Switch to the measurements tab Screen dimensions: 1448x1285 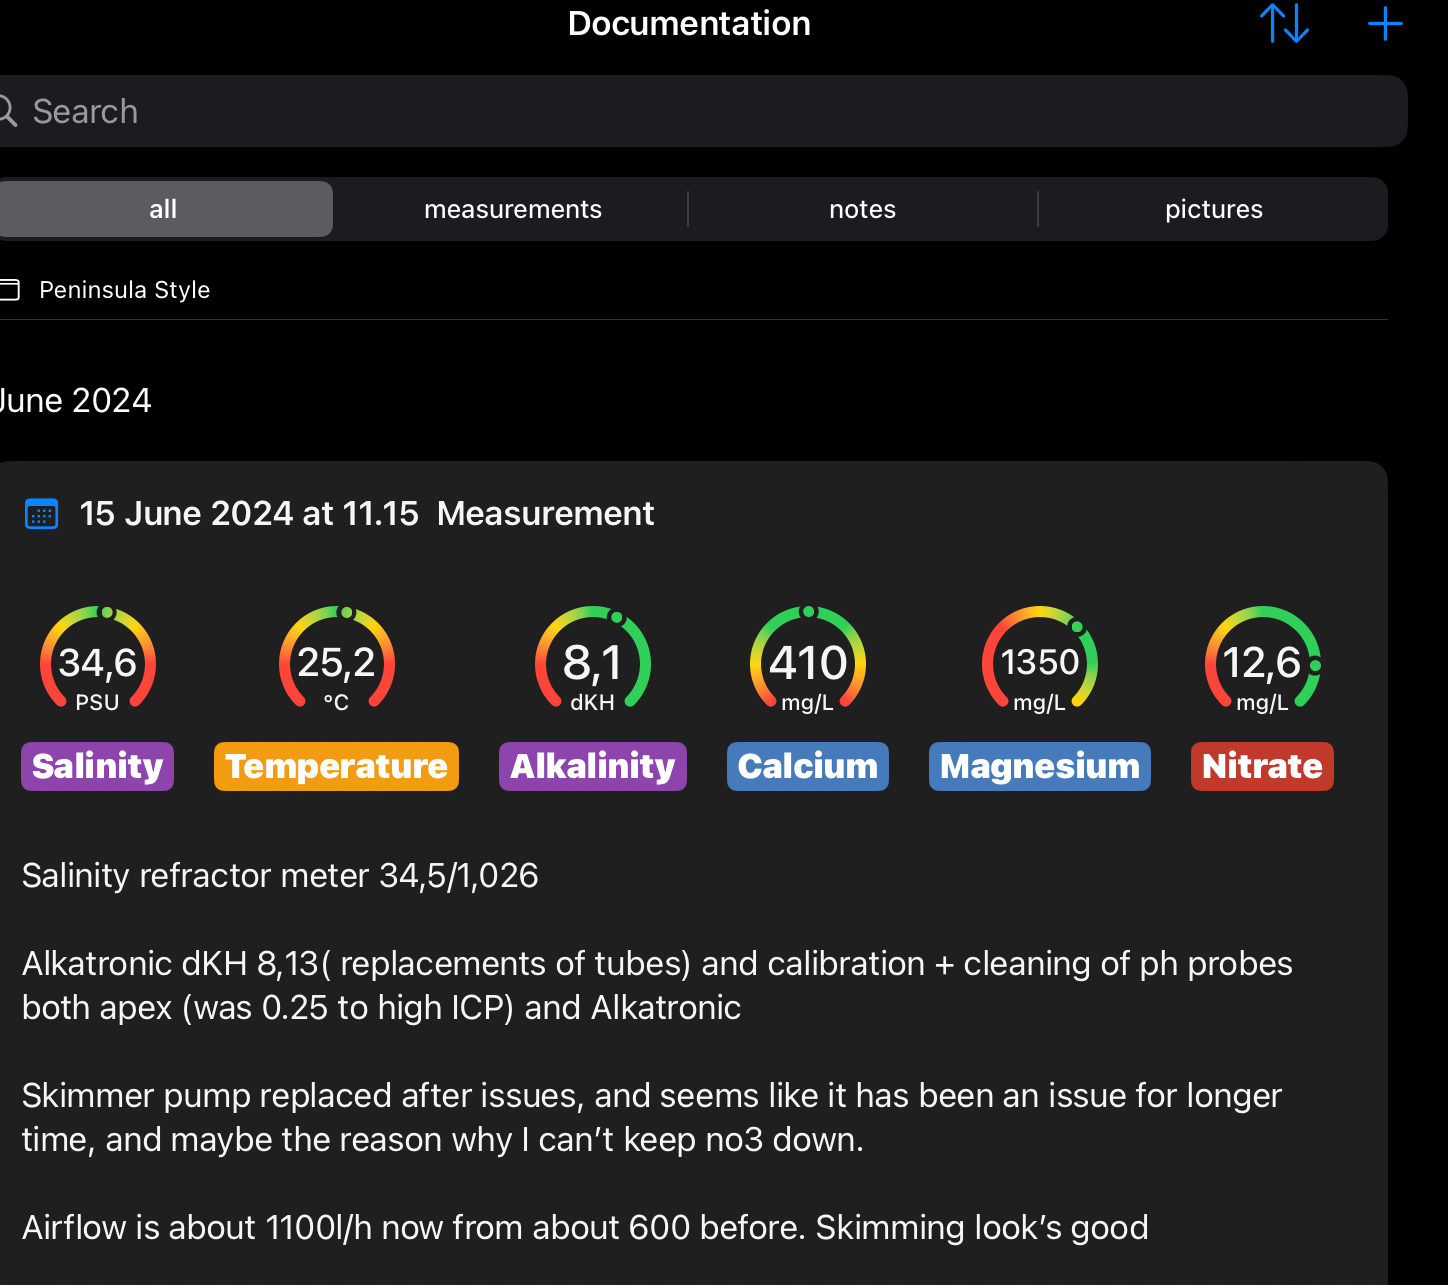513,209
